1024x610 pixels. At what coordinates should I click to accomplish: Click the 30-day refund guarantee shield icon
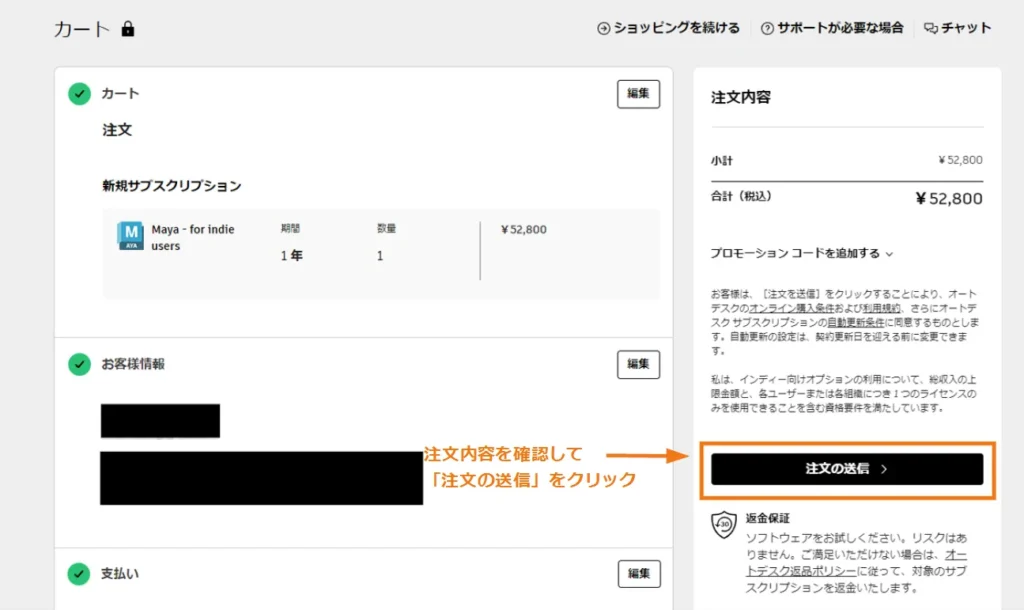(723, 526)
